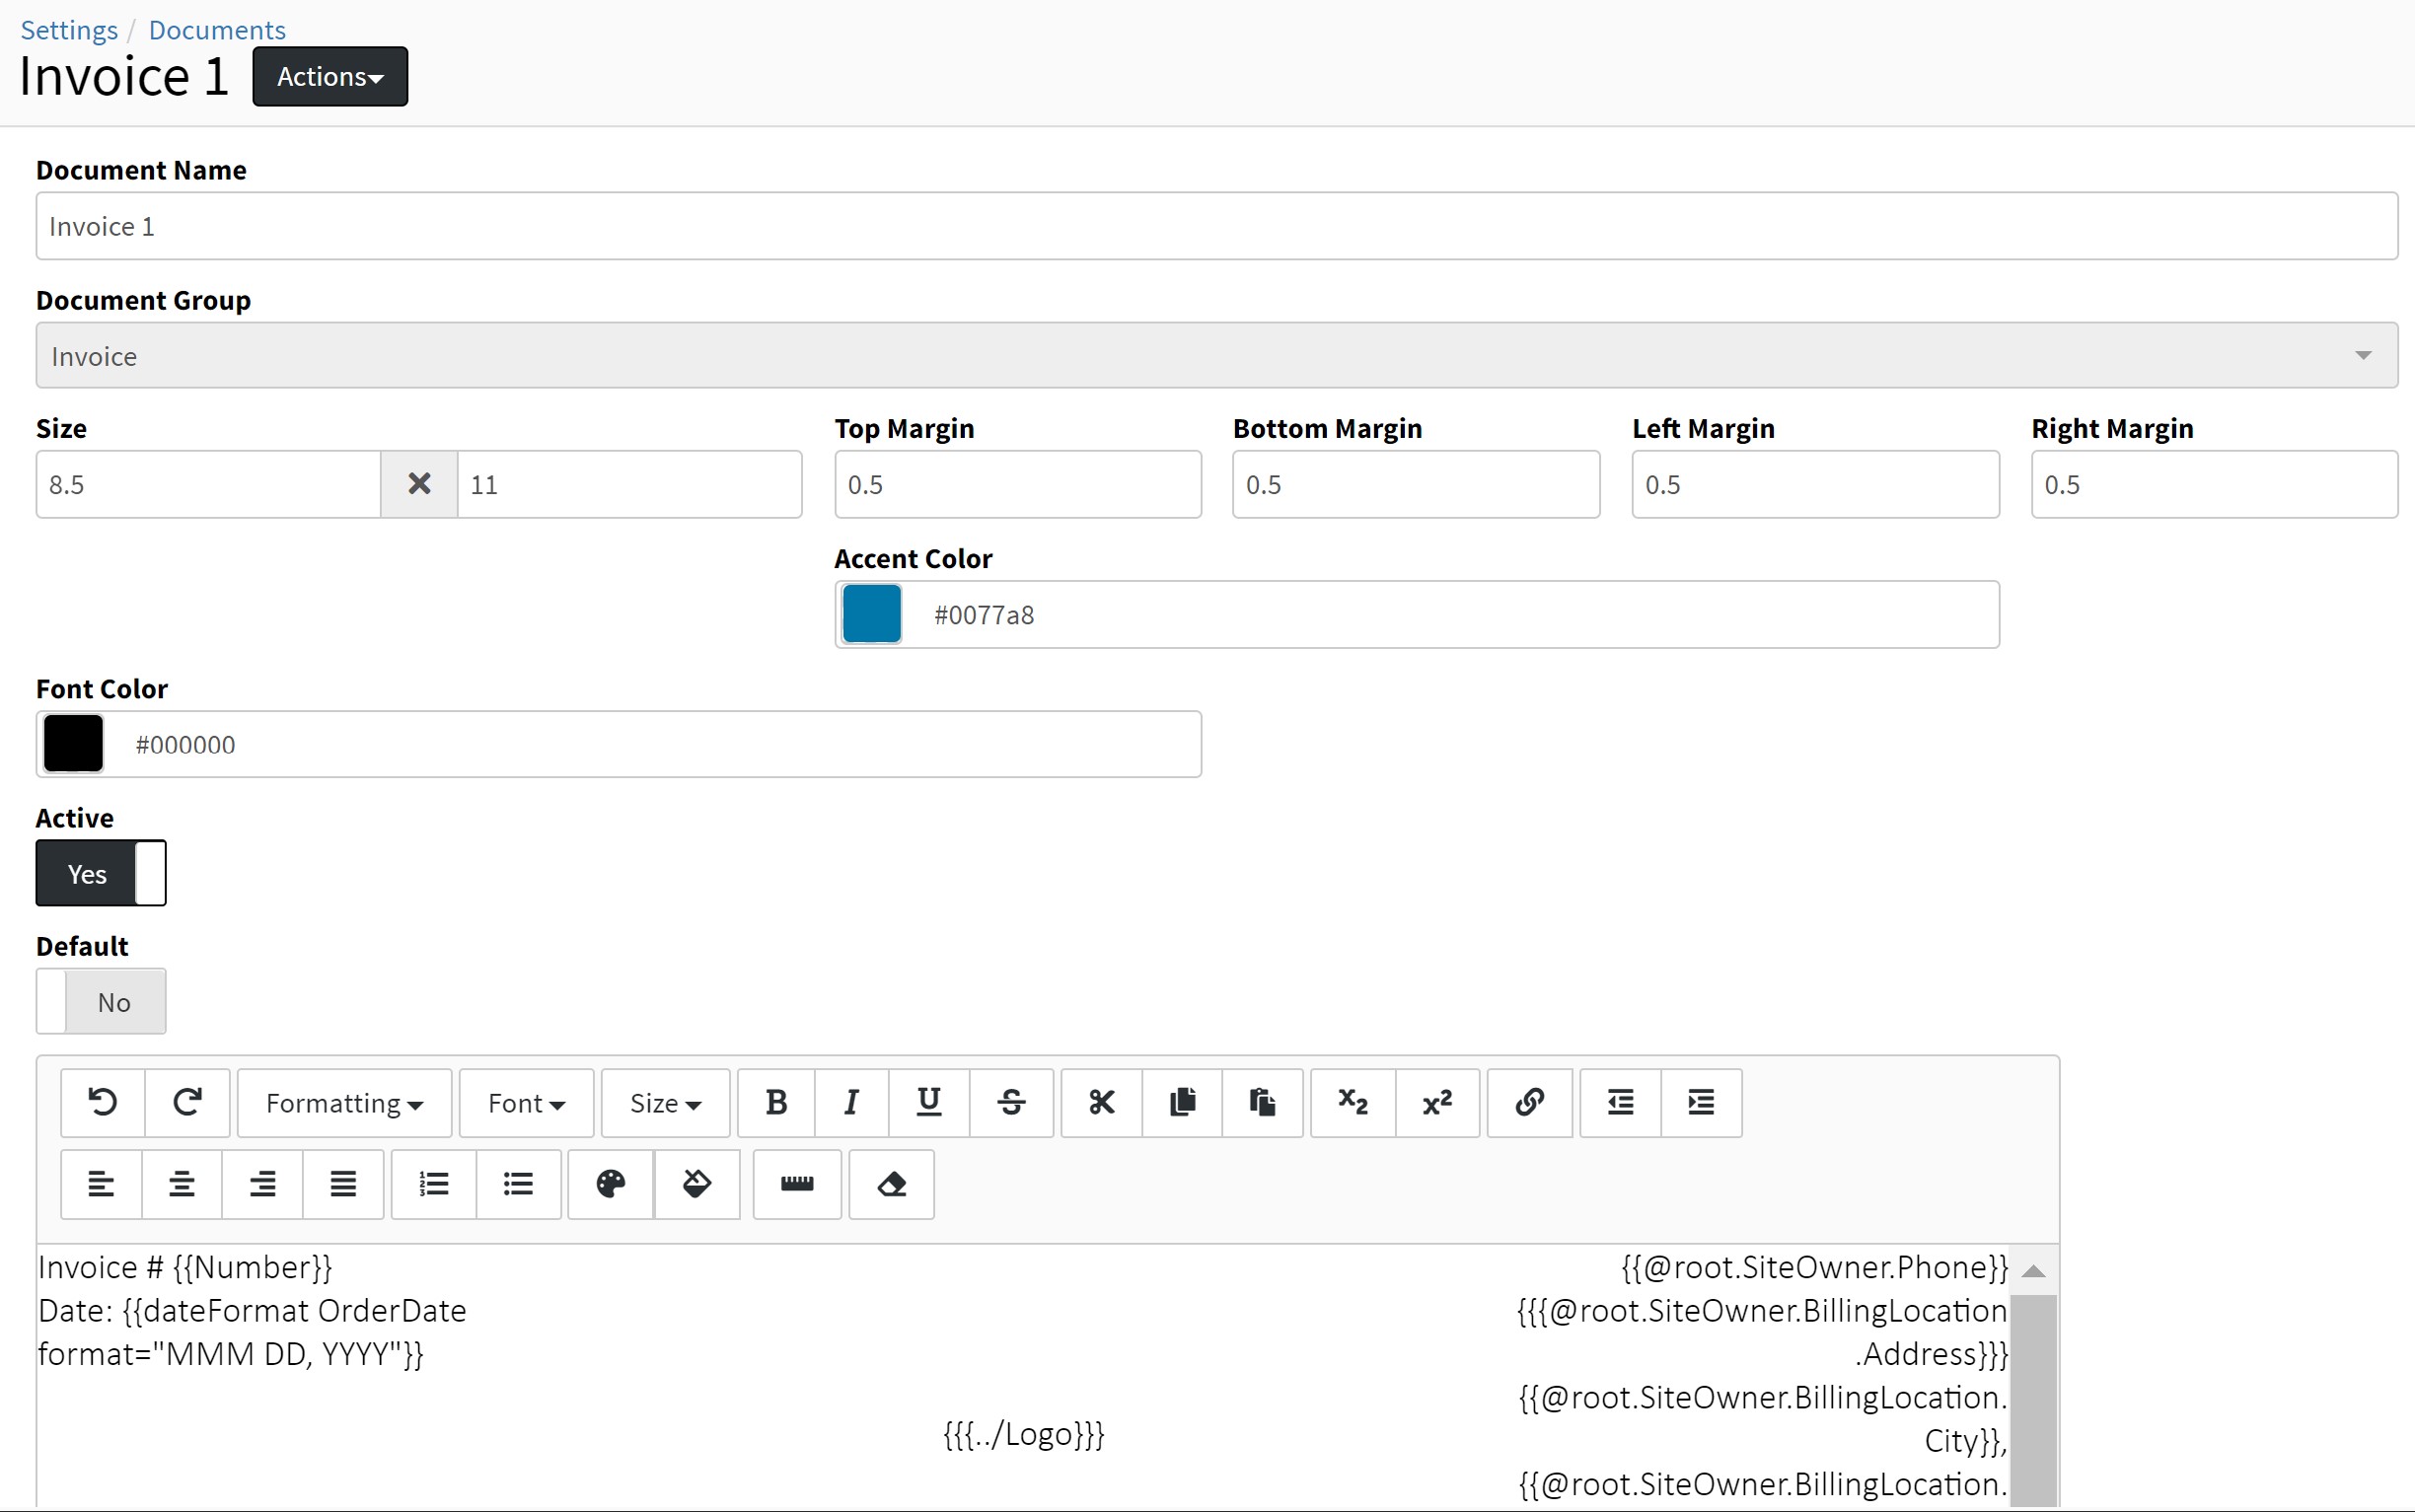Open the Actions menu button
The width and height of the screenshot is (2415, 1512).
point(330,76)
